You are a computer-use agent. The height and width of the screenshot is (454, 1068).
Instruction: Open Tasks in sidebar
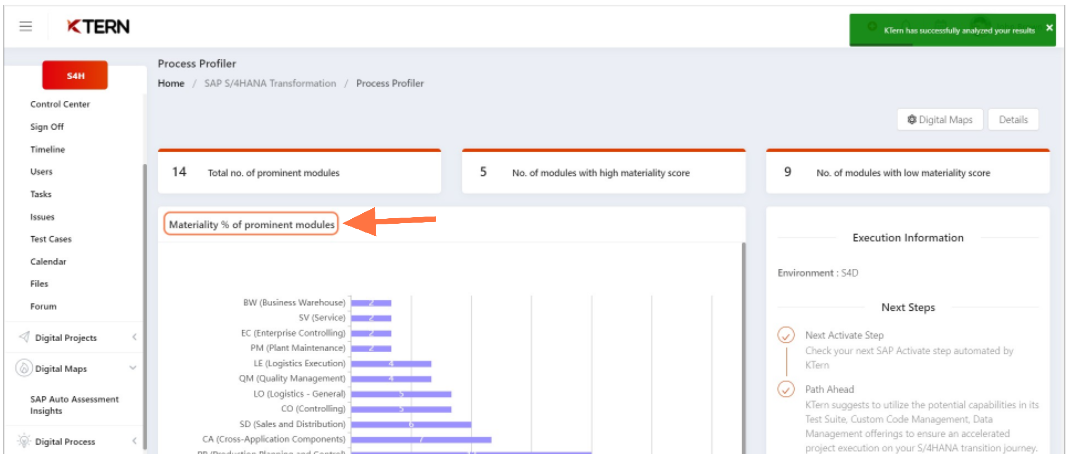point(41,194)
